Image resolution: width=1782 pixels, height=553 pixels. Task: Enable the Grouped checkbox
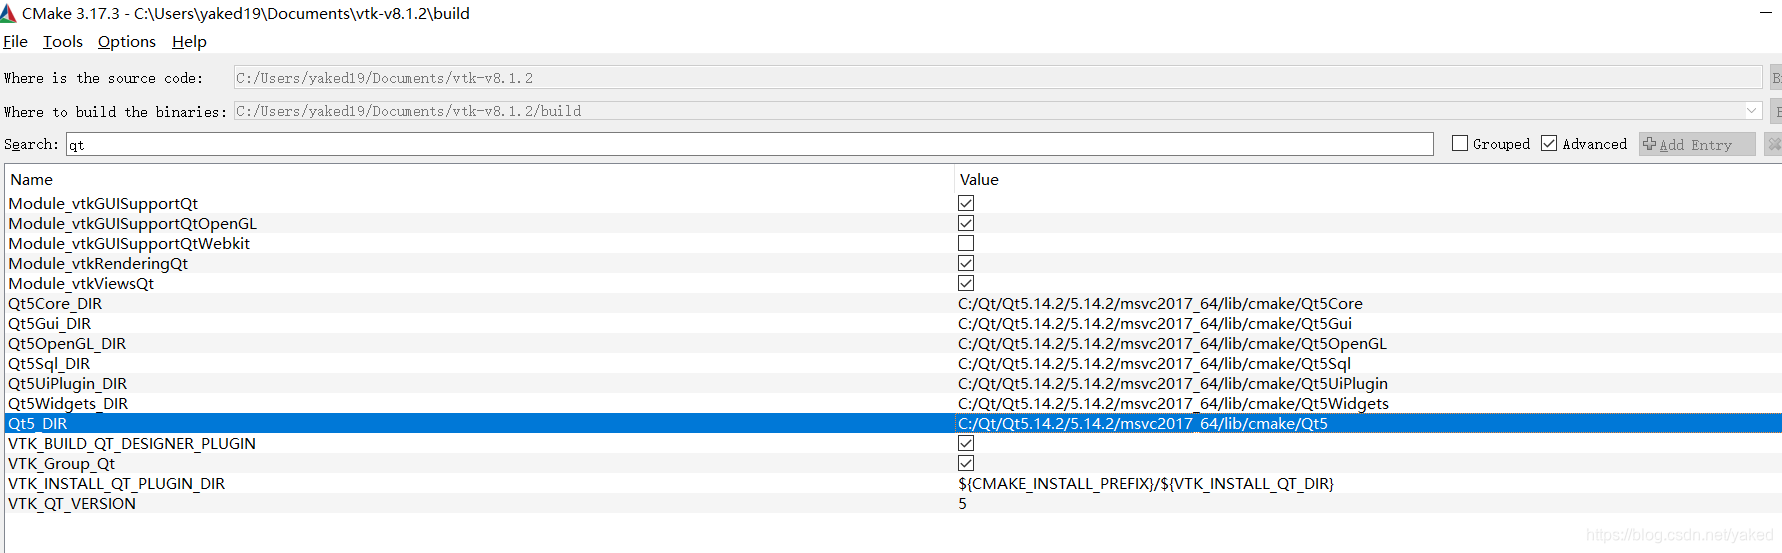(1460, 144)
